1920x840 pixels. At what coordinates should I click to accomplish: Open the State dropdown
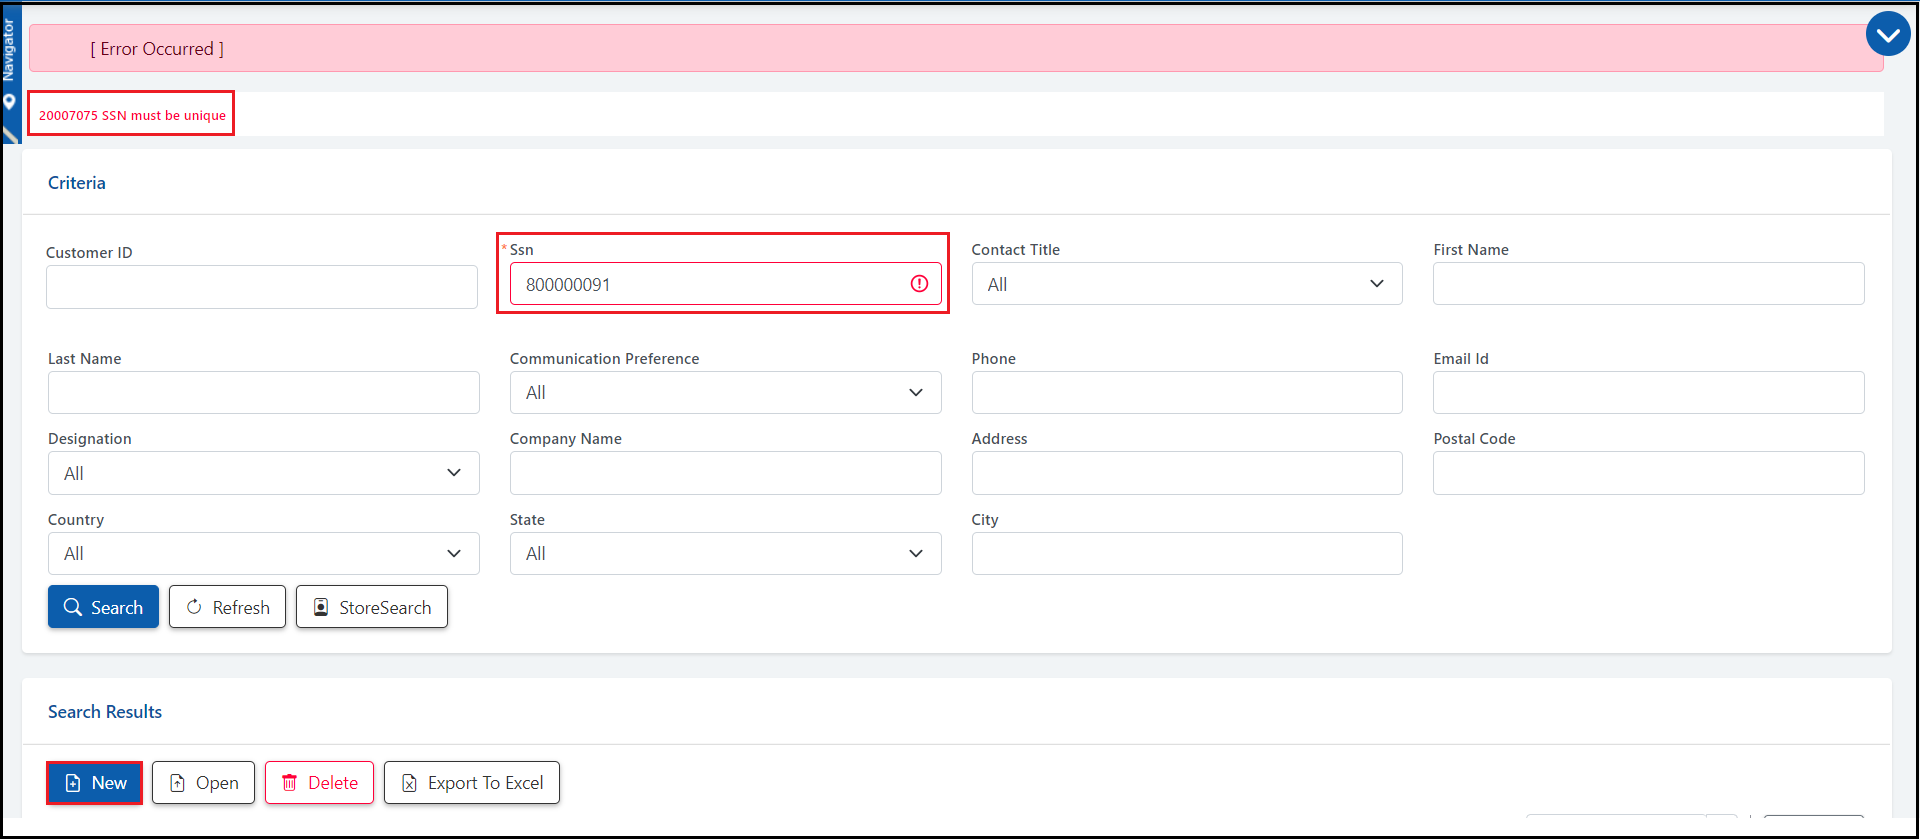coord(725,553)
